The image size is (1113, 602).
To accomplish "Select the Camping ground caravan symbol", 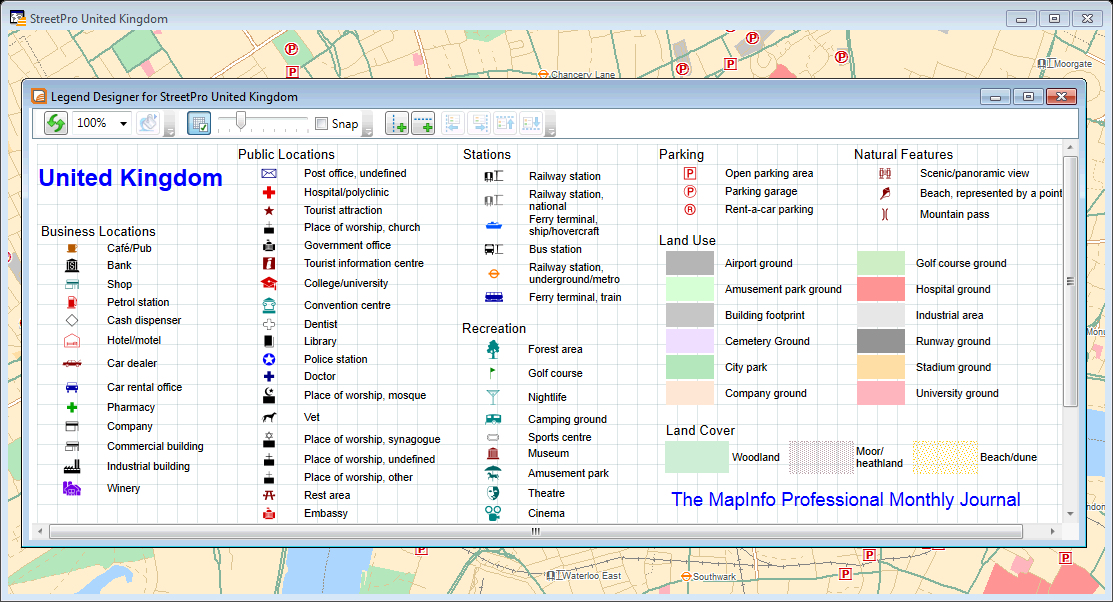I will [x=493, y=420].
